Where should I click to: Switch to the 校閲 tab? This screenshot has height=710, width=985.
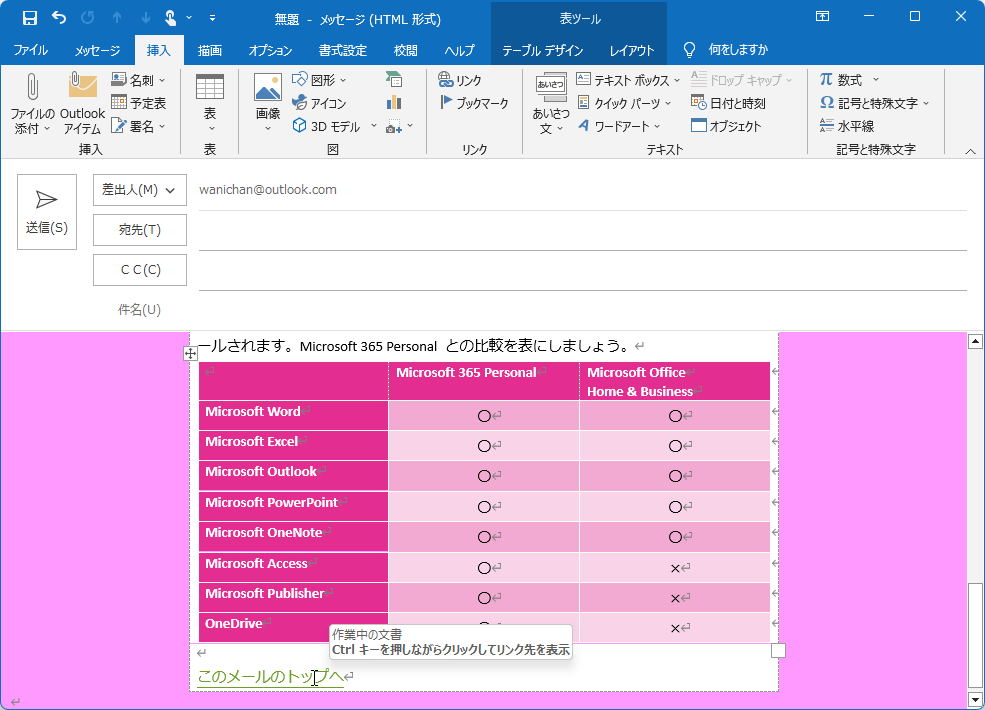405,50
